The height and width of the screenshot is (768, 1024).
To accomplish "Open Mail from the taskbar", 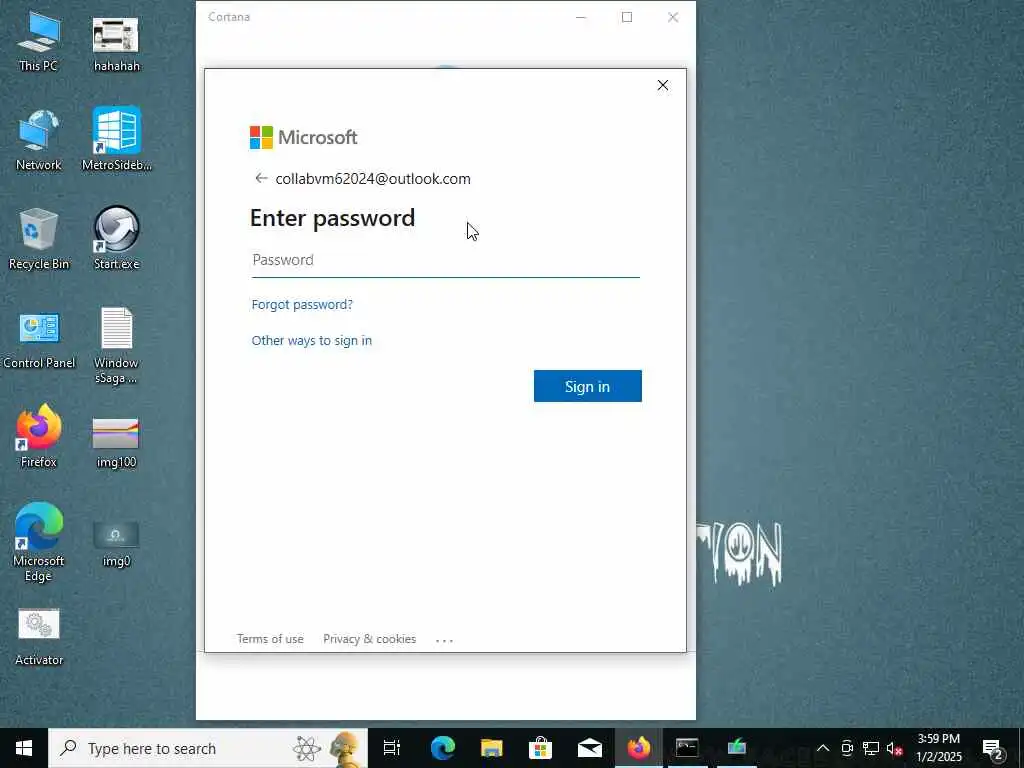I will tap(589, 748).
